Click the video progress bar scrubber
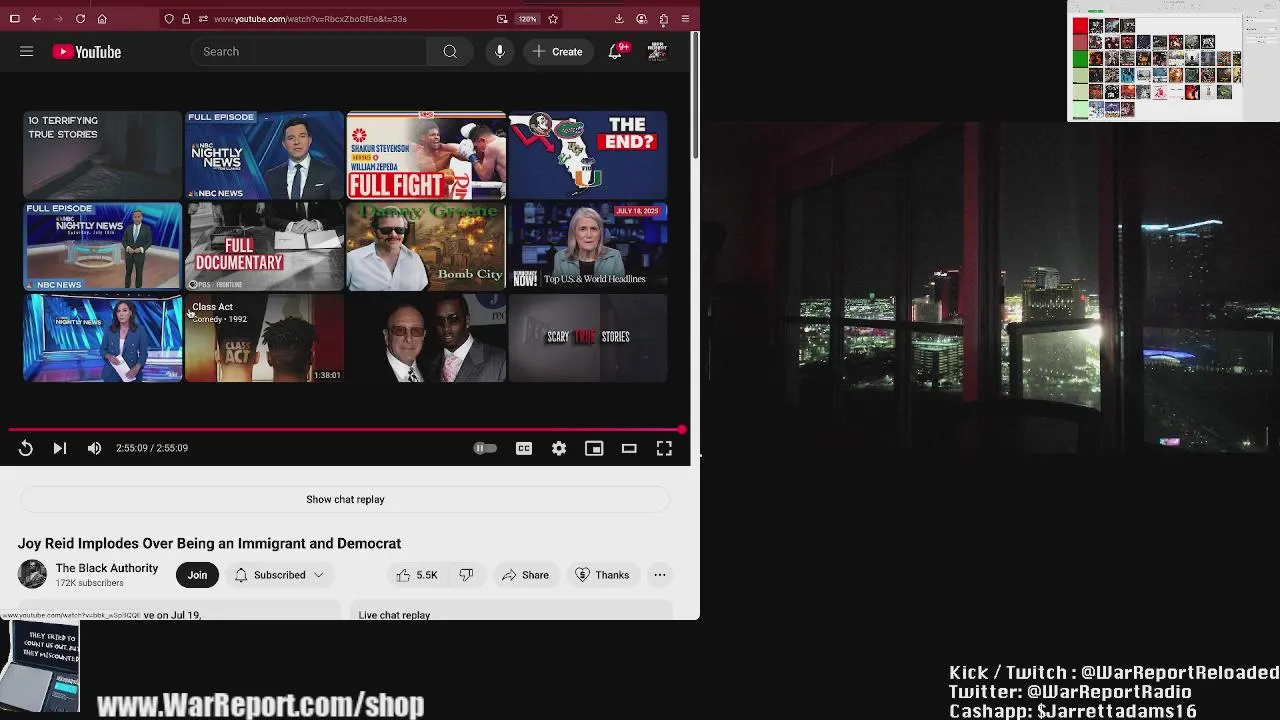Screen dimensions: 1280x720 682,430
